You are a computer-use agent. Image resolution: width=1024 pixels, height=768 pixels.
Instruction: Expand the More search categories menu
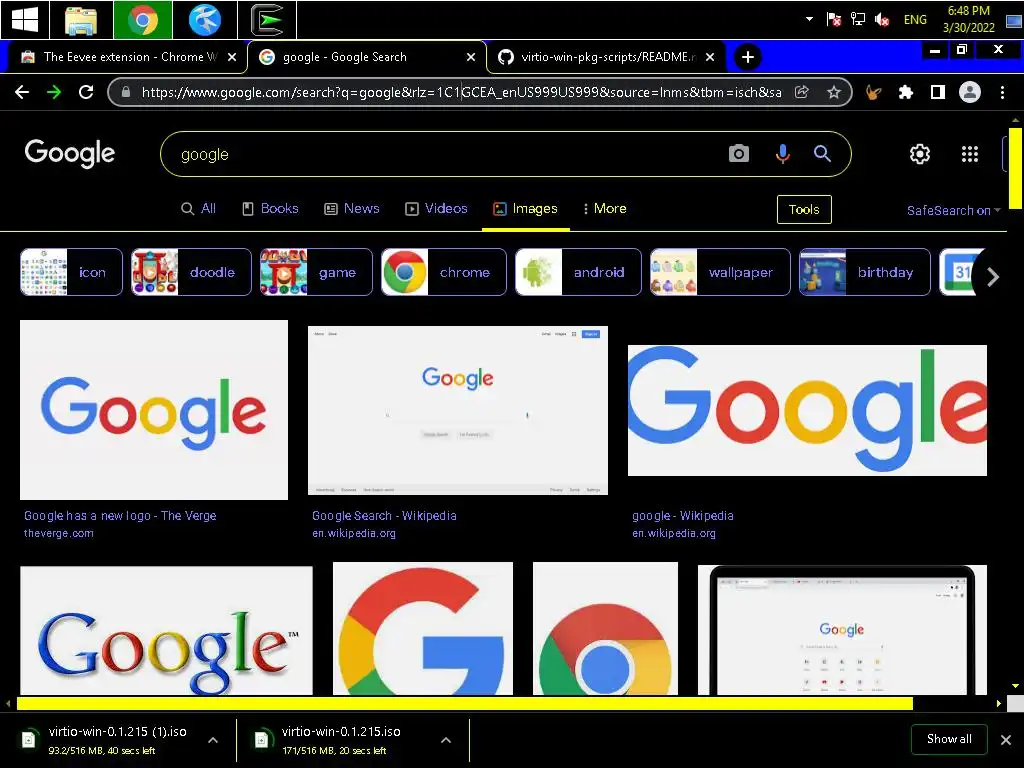point(605,208)
